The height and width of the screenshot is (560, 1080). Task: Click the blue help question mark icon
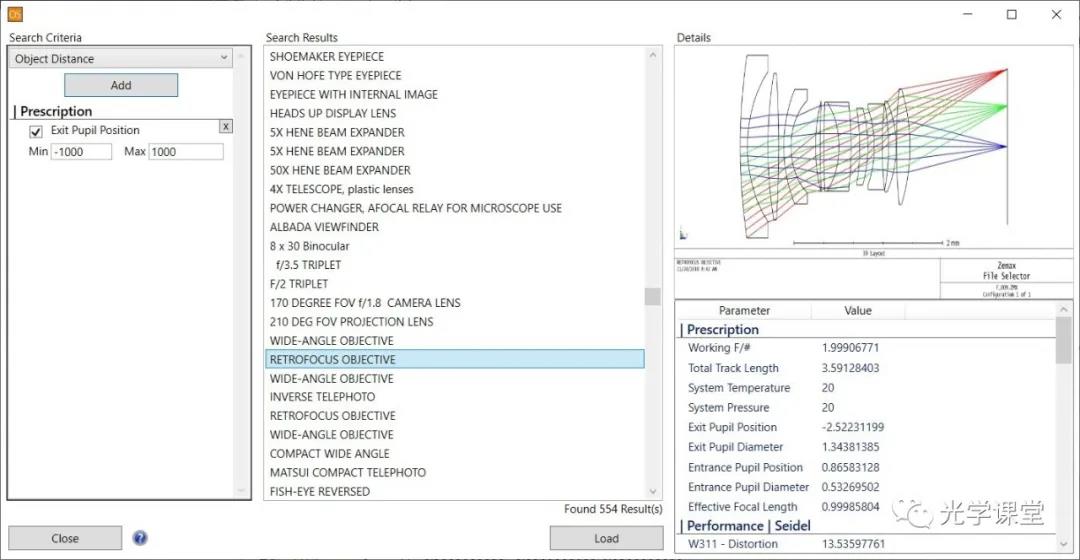[140, 538]
